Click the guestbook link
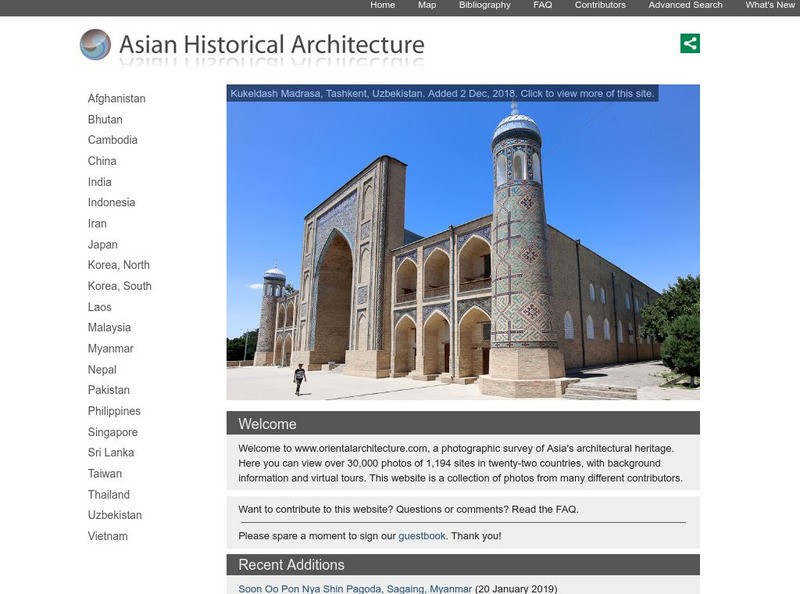 [422, 536]
